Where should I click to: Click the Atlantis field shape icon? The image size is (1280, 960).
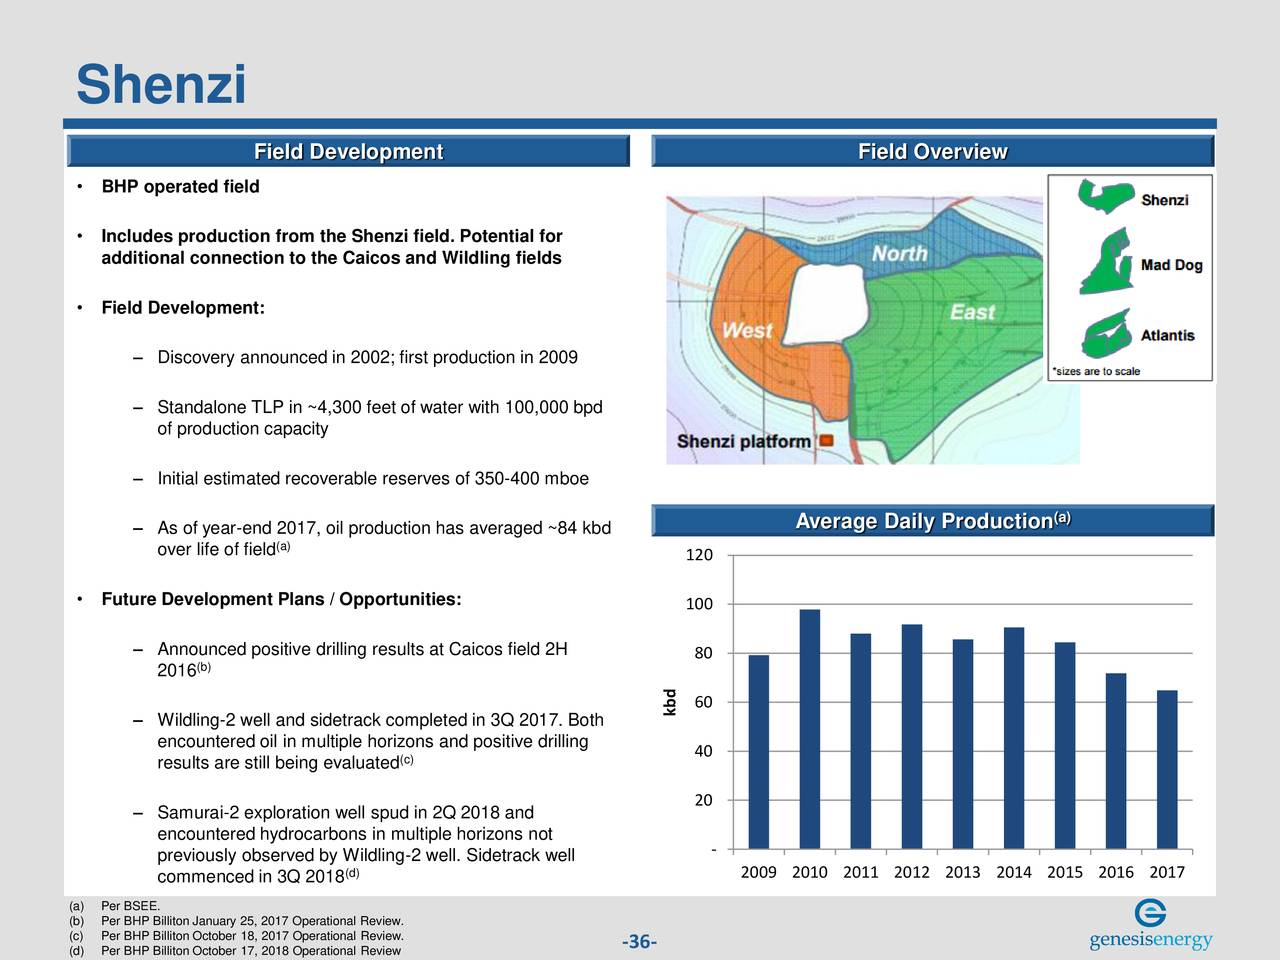1106,335
